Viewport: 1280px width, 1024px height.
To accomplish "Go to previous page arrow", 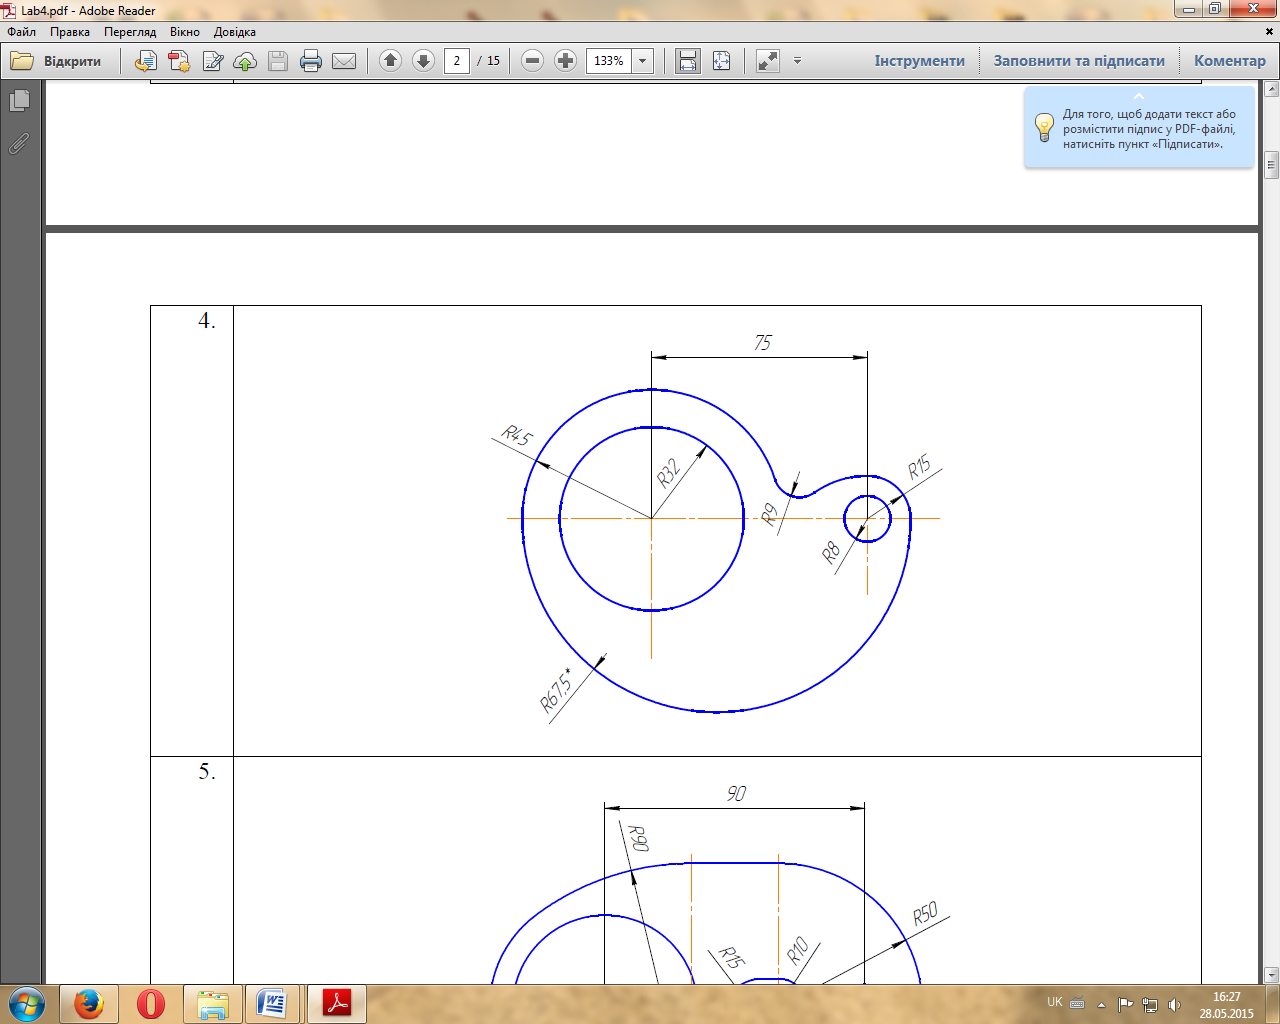I will 391,61.
